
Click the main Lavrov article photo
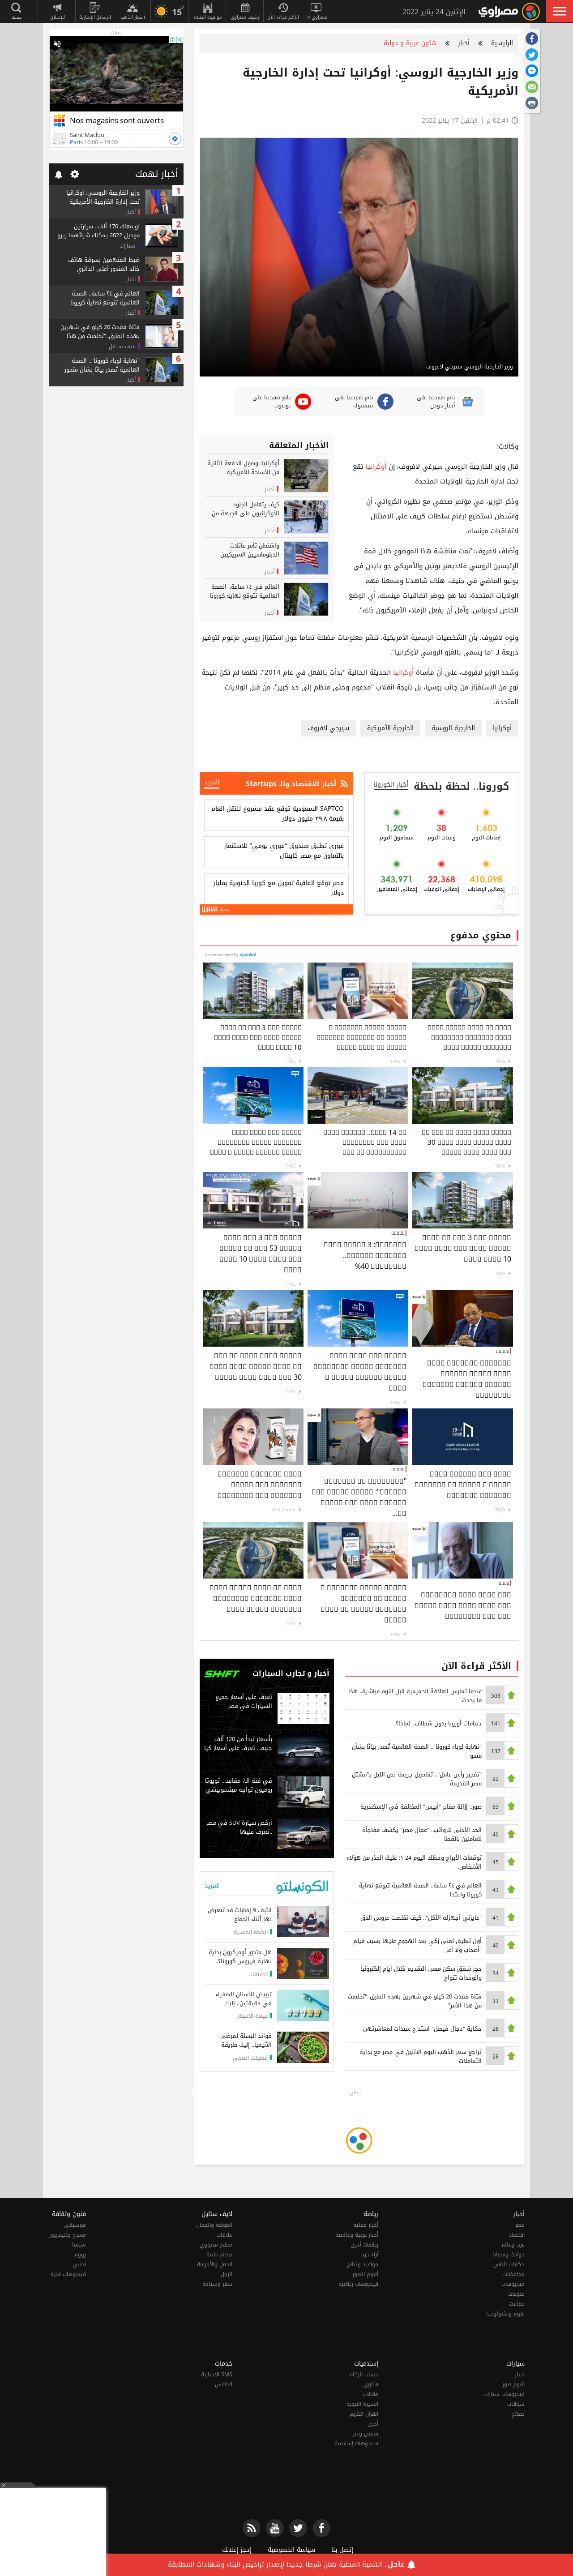coord(359,257)
